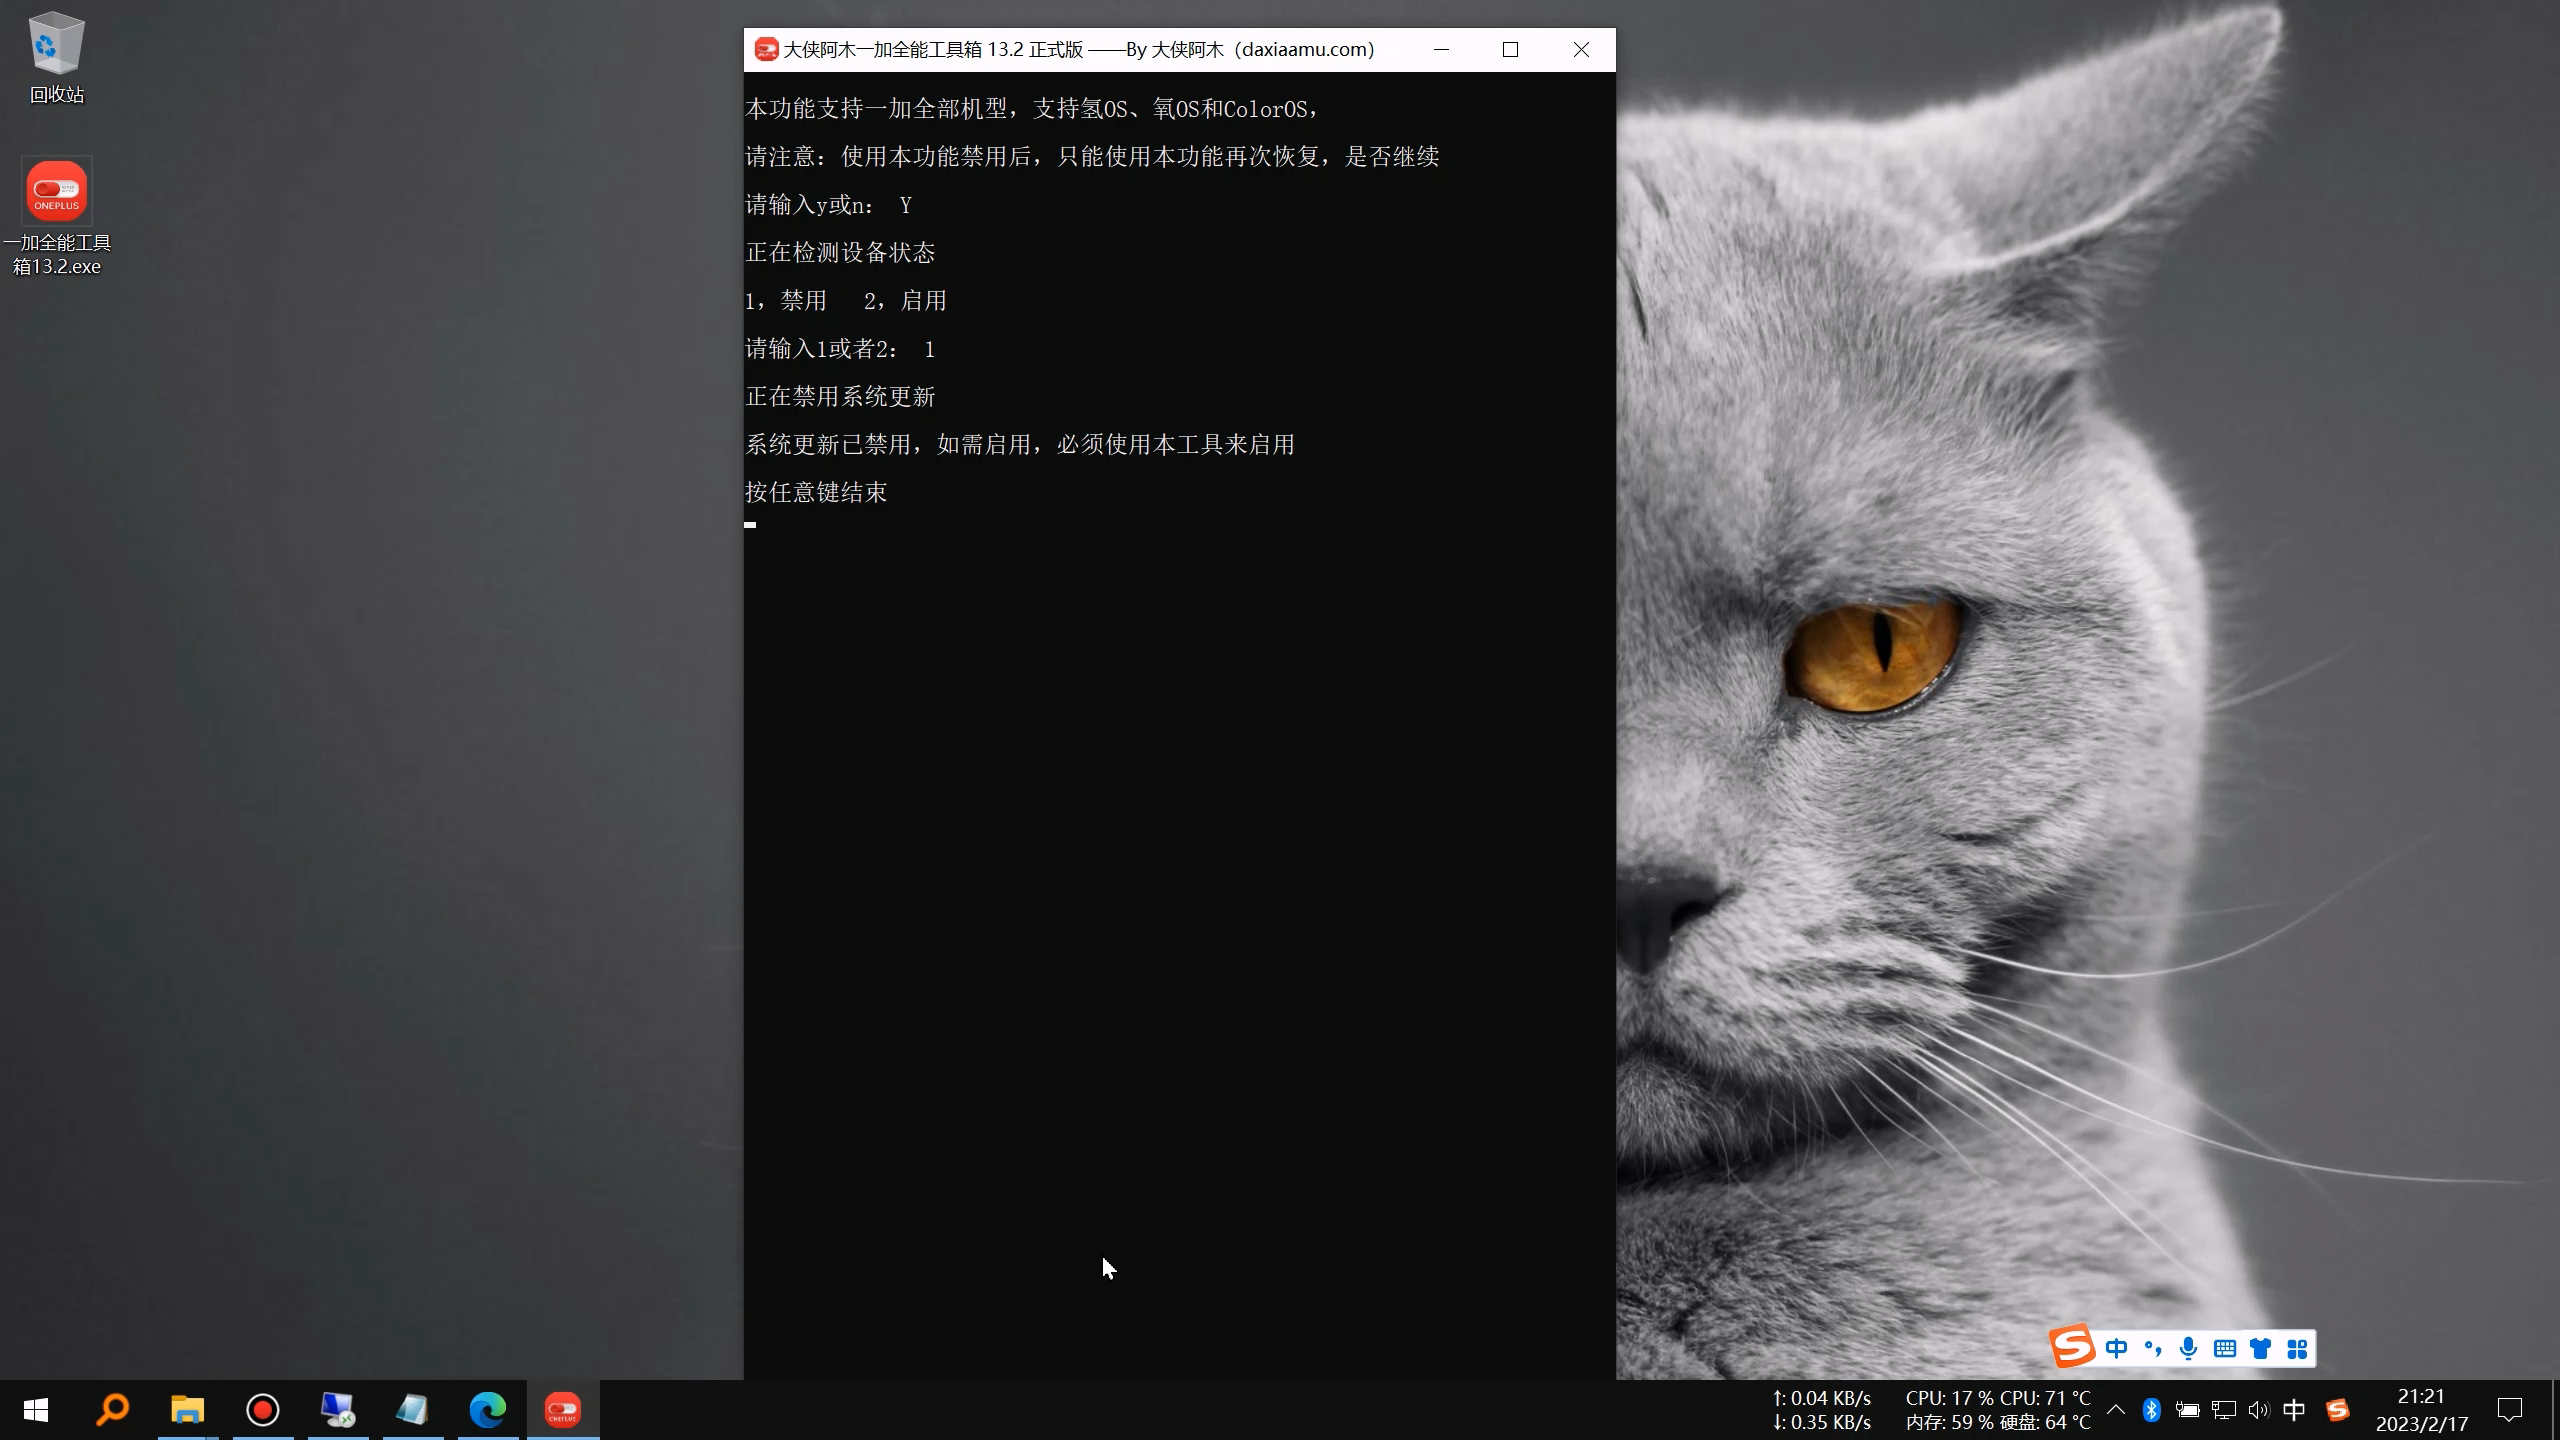Open the notepad-like app on taskbar
The image size is (2560, 1440).
coord(412,1410)
